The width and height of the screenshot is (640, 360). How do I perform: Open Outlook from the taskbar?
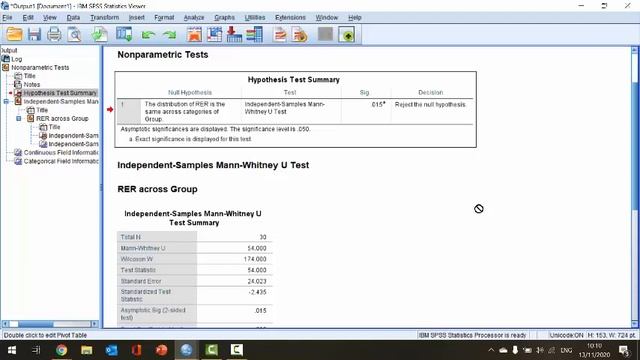coord(111,350)
